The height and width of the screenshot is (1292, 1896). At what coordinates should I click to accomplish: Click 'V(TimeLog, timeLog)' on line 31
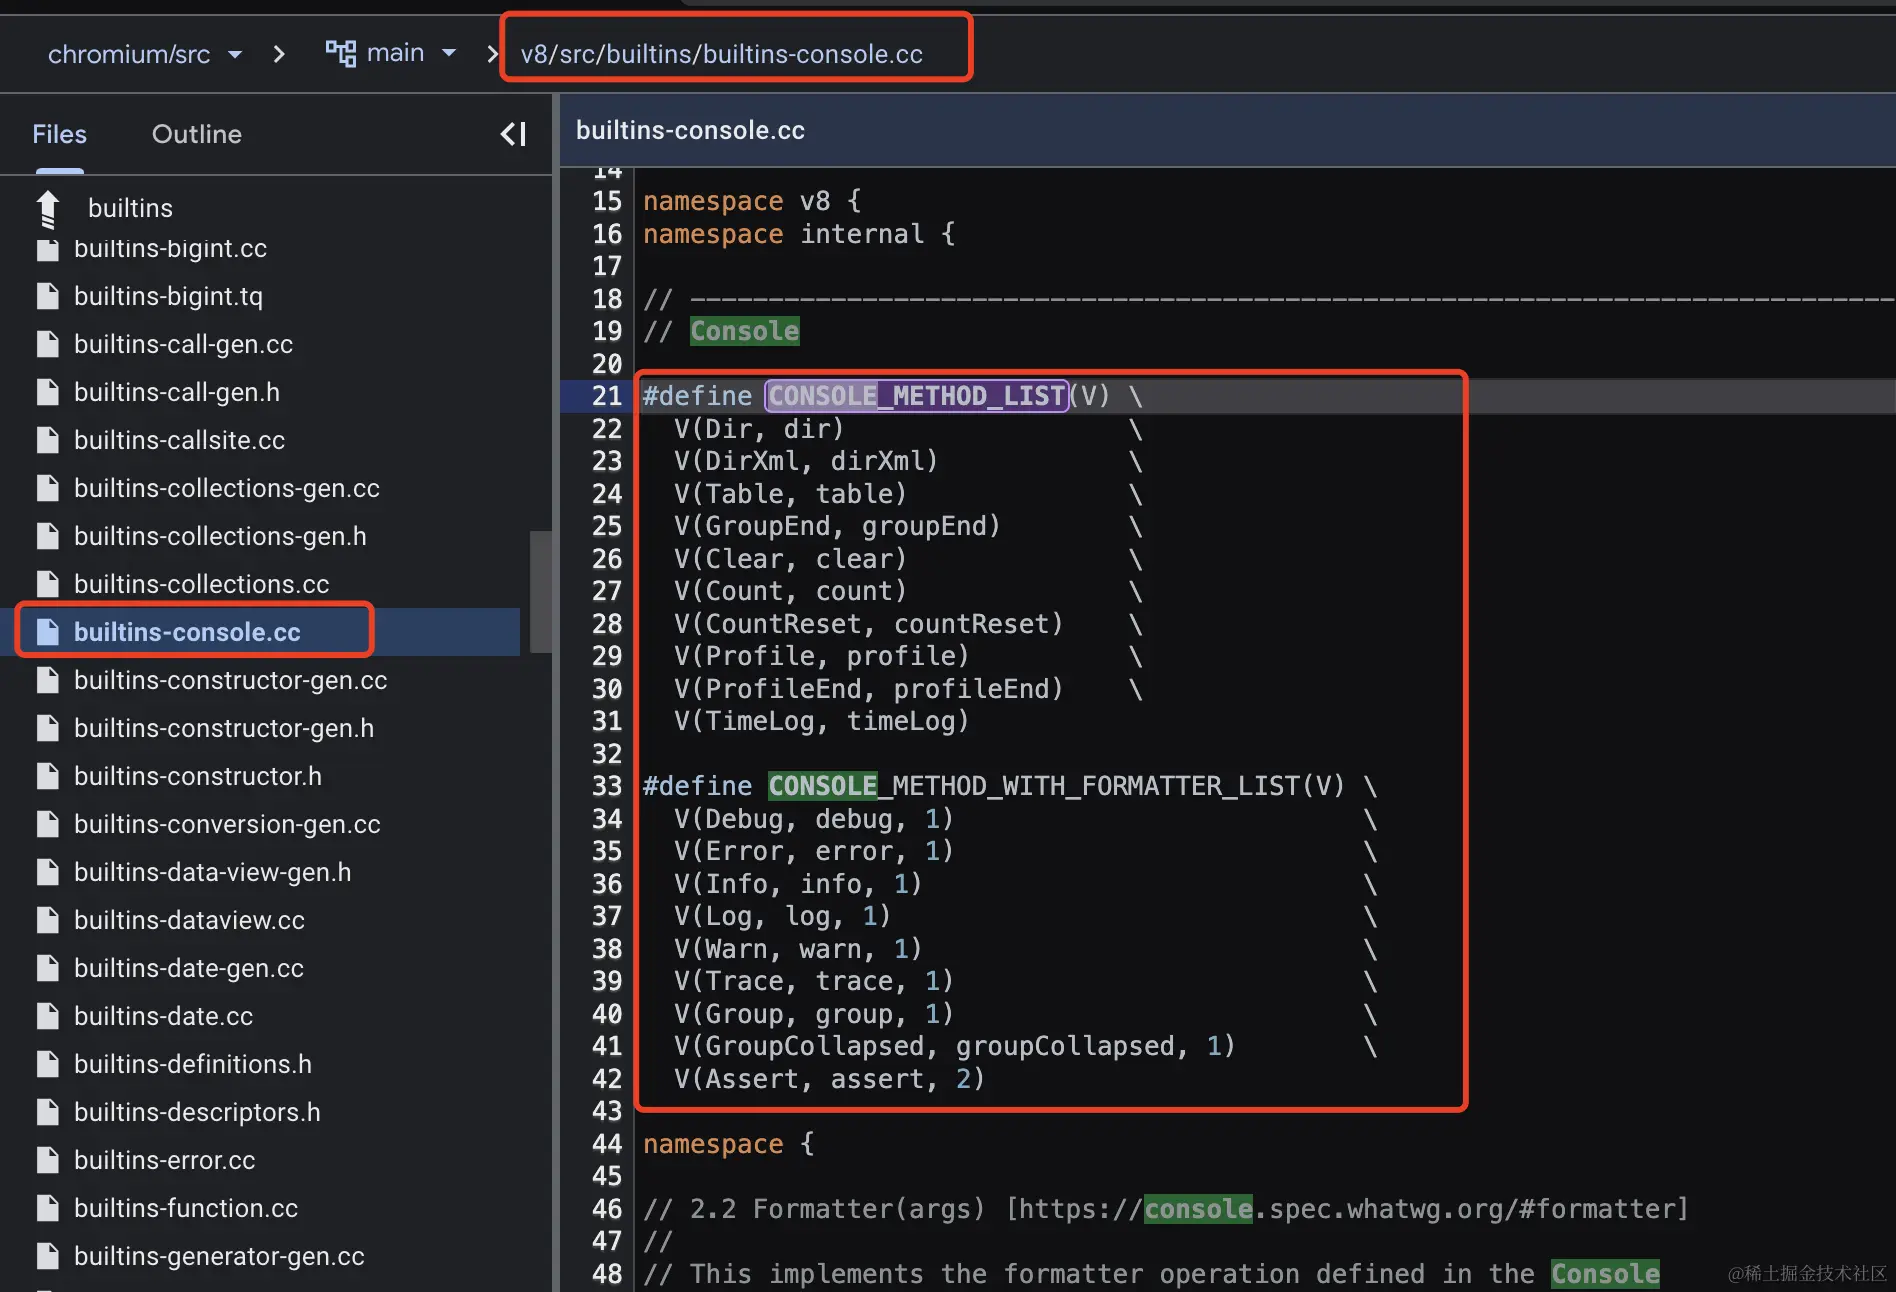[821, 721]
